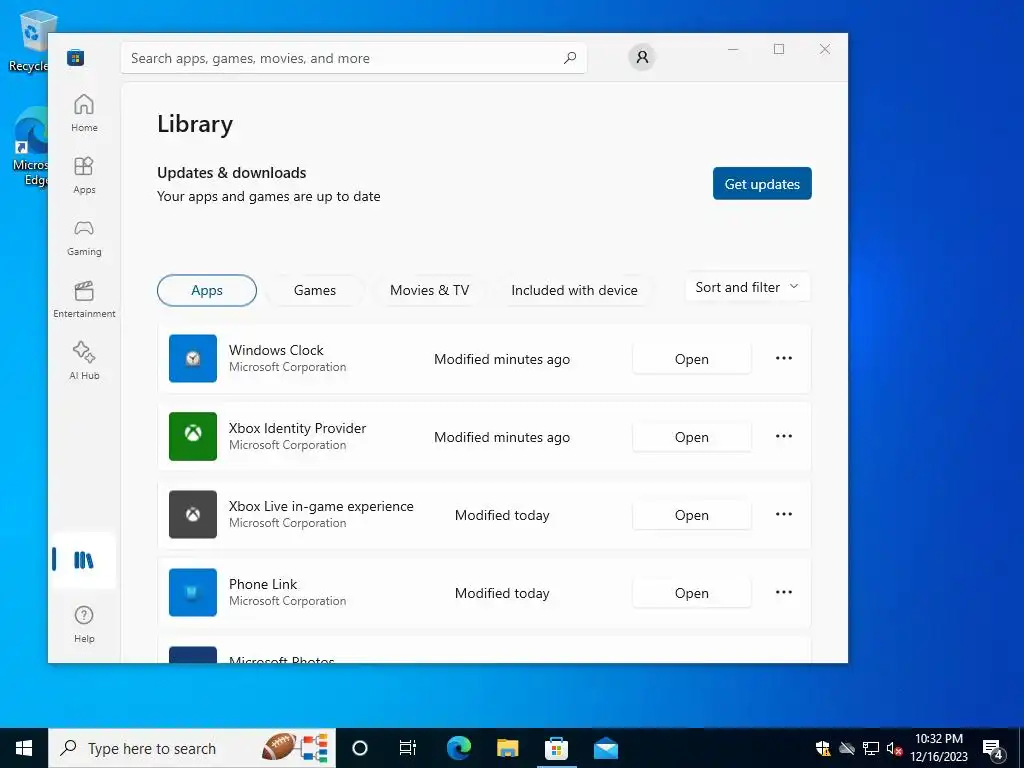The height and width of the screenshot is (768, 1024).
Task: Click the Windows Clock app icon
Action: (193, 359)
